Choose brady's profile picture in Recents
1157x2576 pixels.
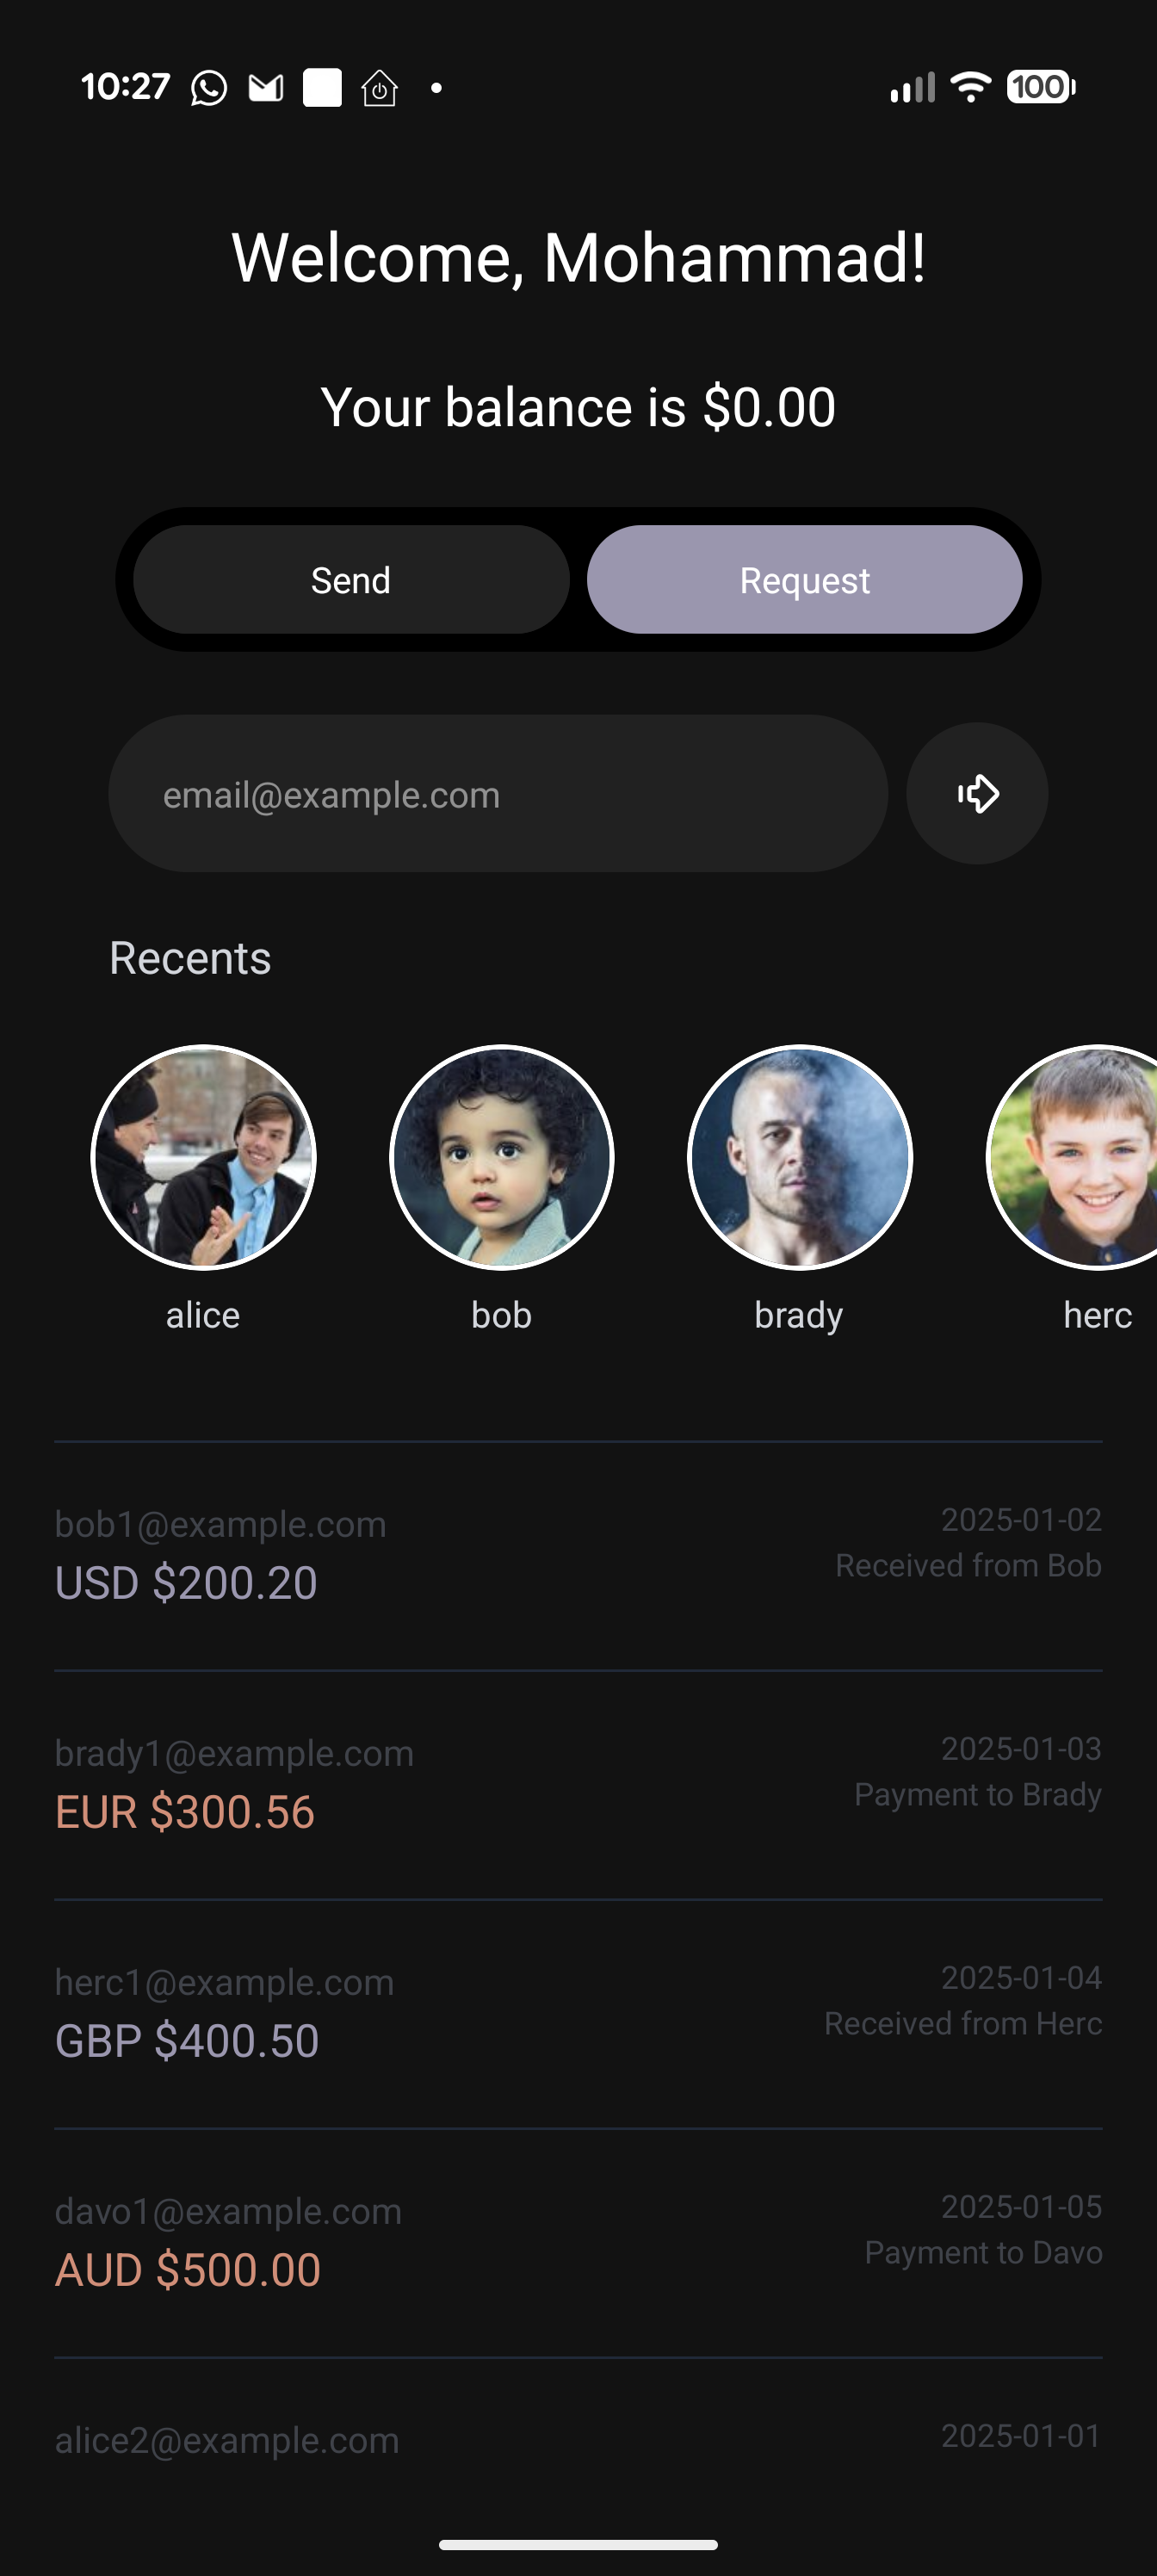tap(800, 1158)
